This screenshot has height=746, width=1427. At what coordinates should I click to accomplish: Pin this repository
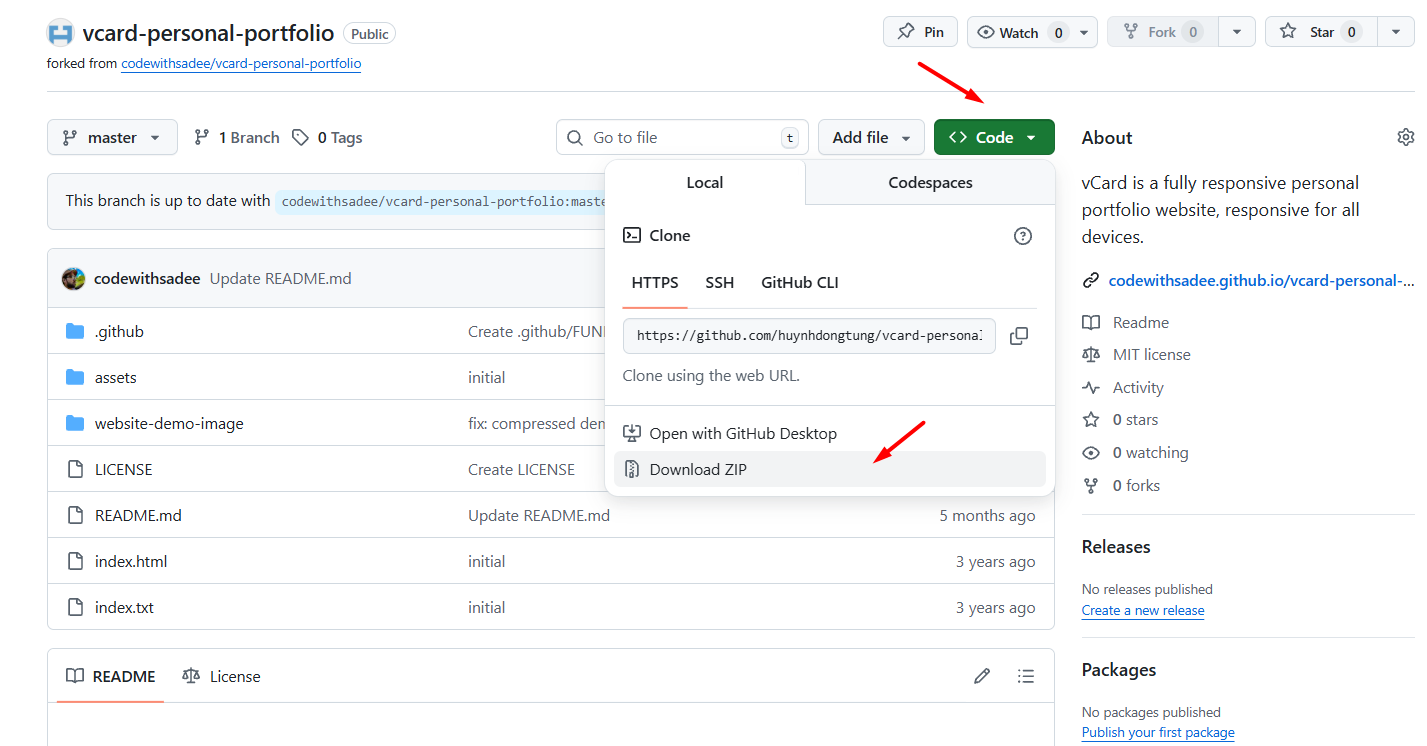919,31
